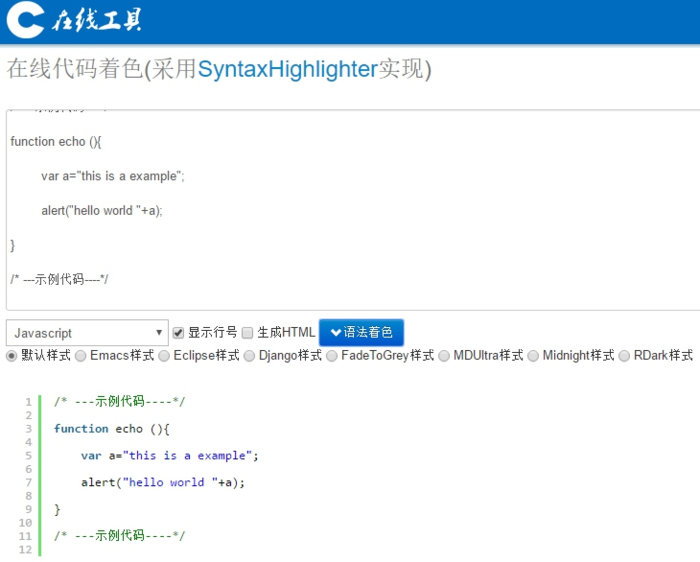Screen dimensions: 700x562
Task: Click the comment '/* ---示例代码----*/' in the textarea
Action: (59, 279)
